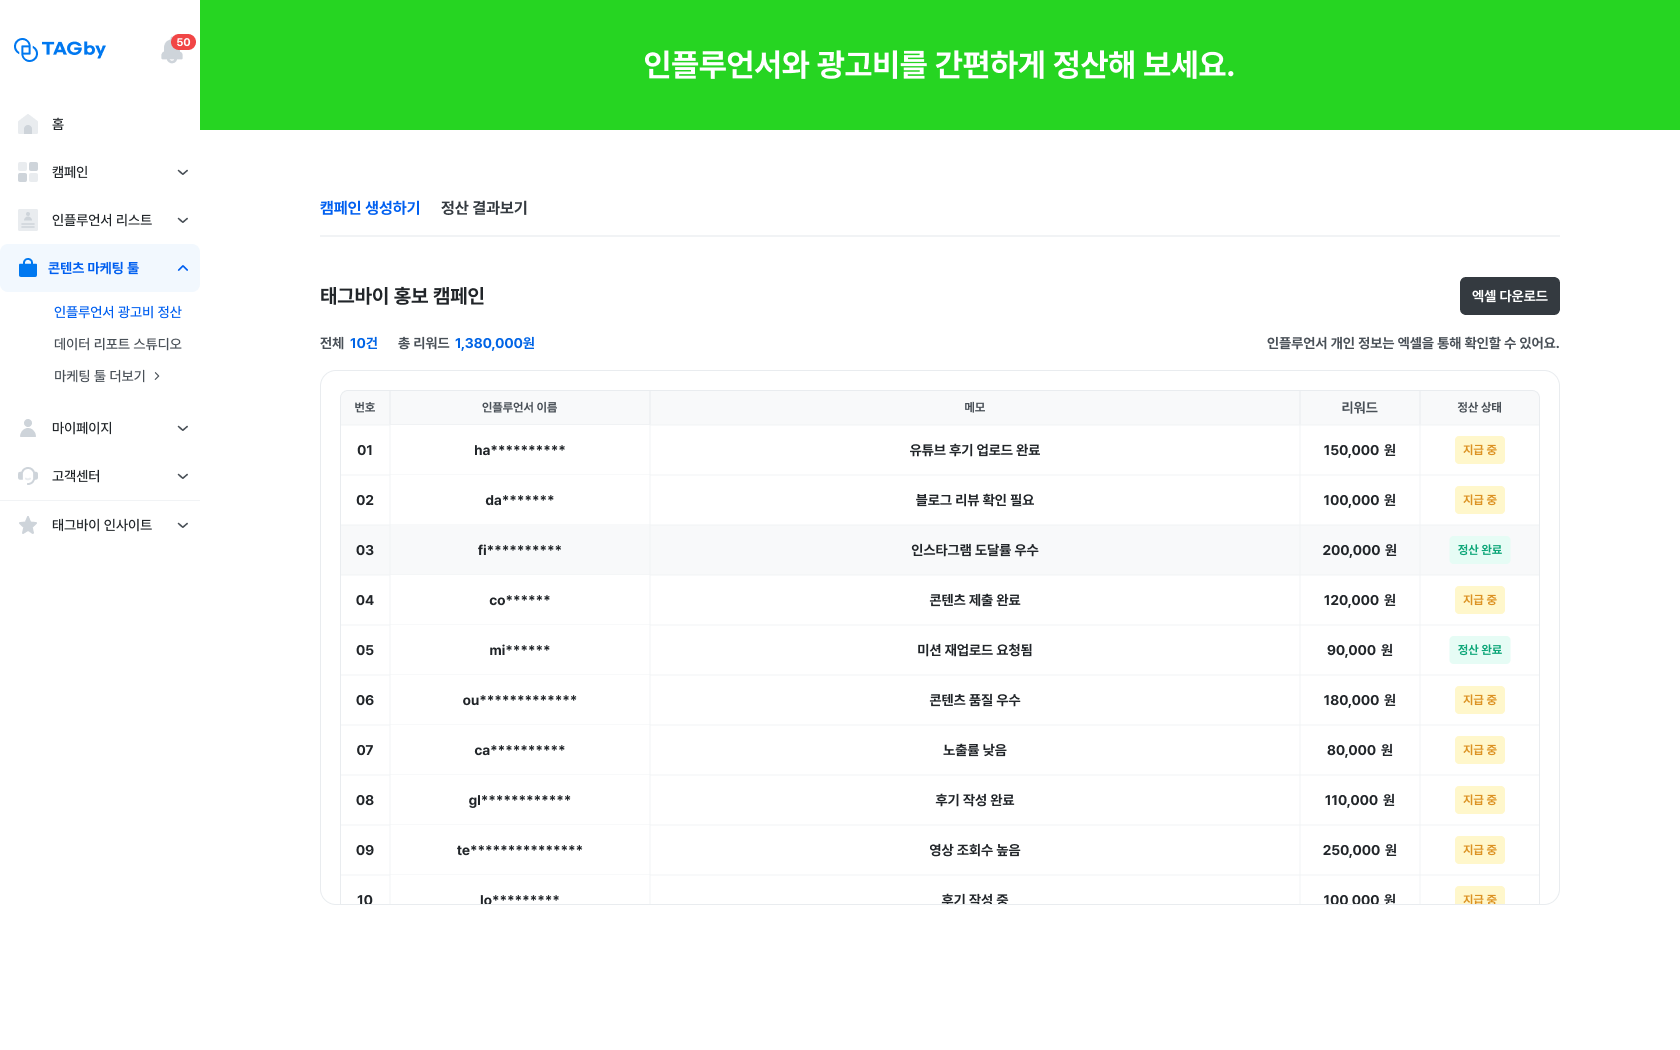Click the 번호 column header
This screenshot has width=1680, height=1050.
point(365,407)
